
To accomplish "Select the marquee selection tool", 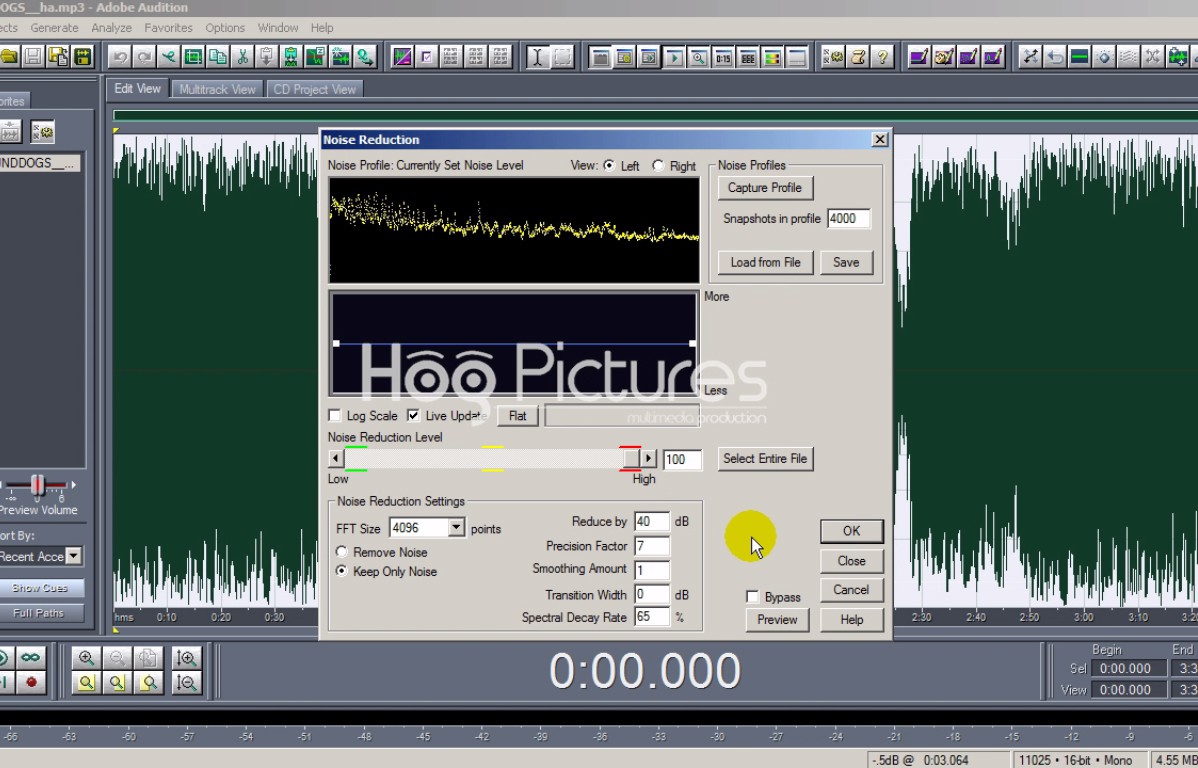I will (562, 57).
